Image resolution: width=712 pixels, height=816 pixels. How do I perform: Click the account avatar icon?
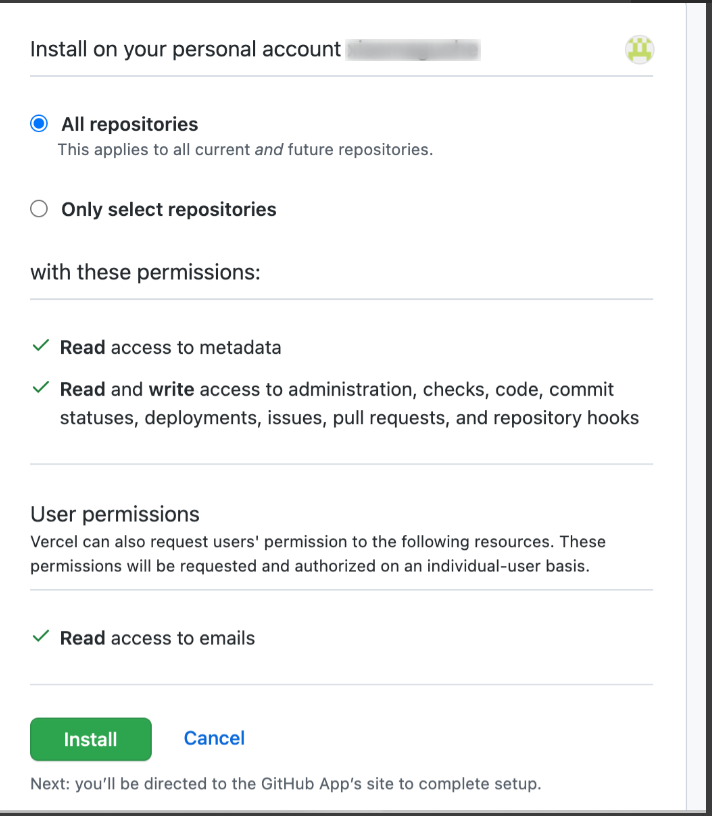point(640,49)
